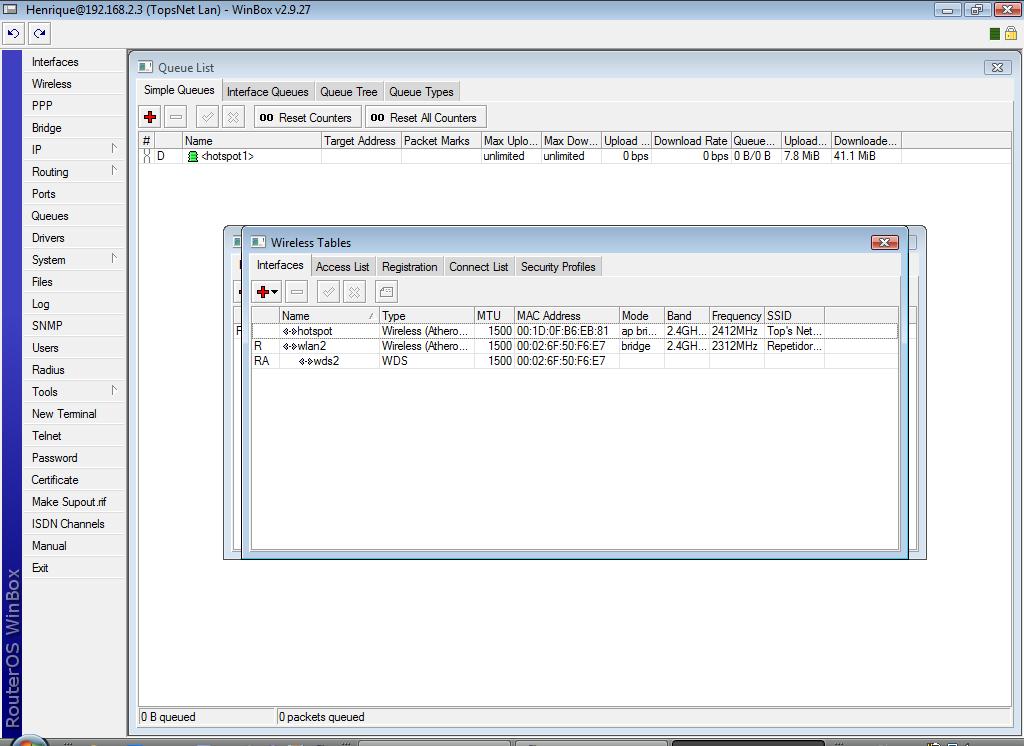
Task: Remove the selected queue with the minus button
Action: click(x=176, y=118)
